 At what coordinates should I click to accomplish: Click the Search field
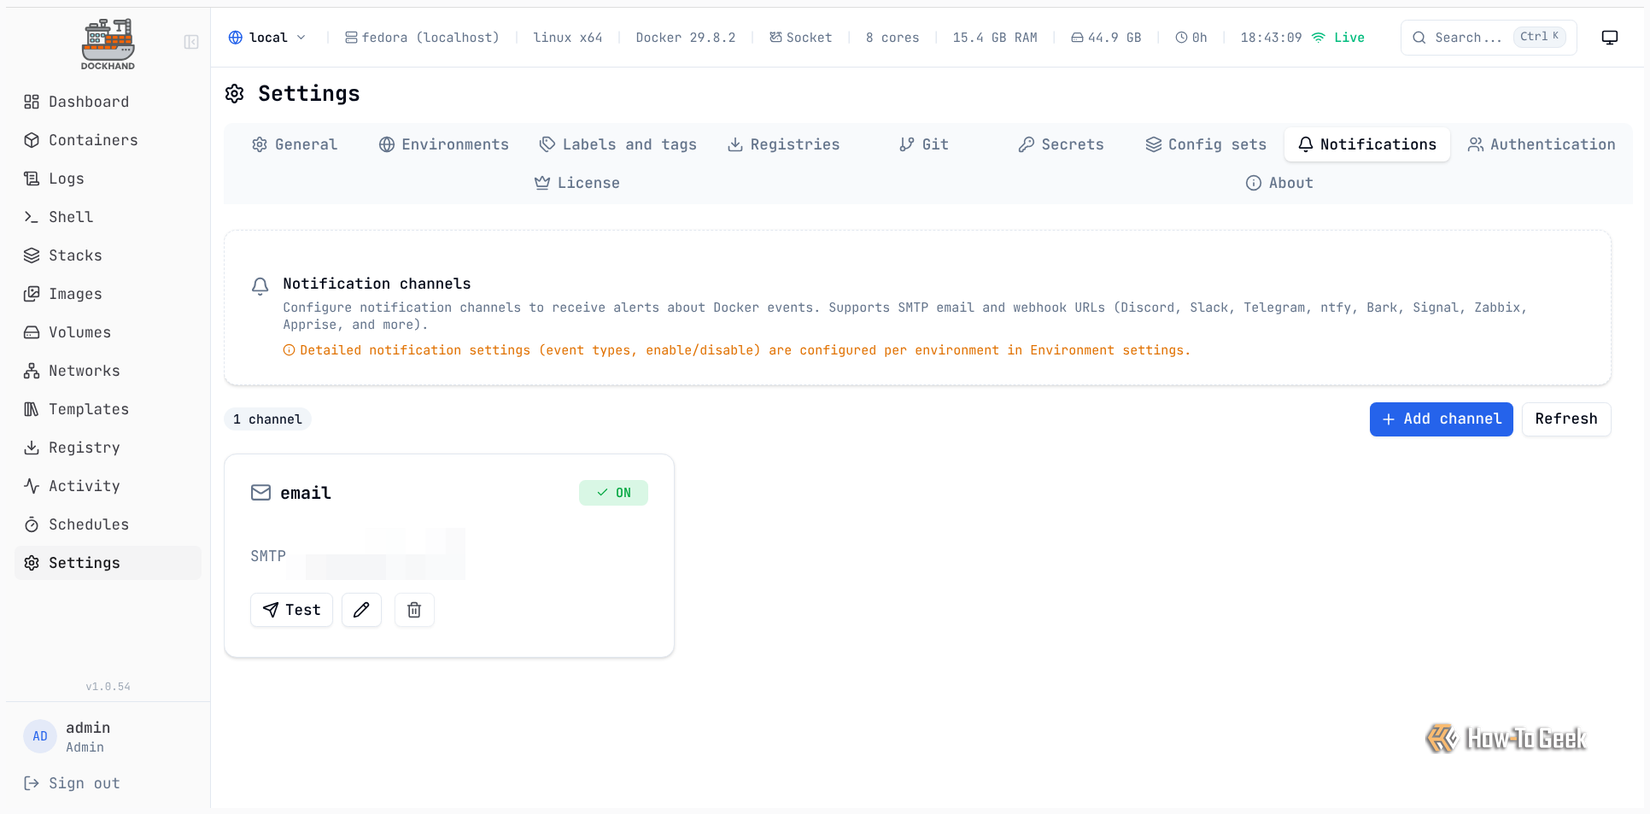click(x=1488, y=38)
